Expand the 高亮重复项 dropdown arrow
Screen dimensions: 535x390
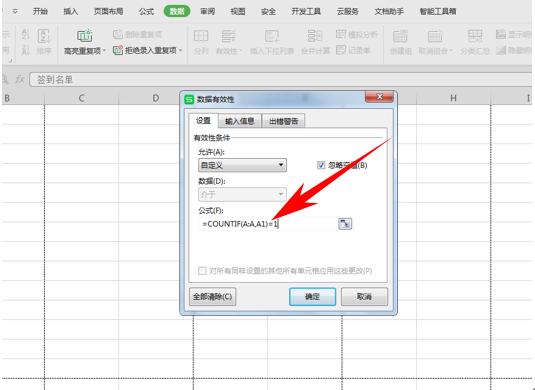pos(104,51)
